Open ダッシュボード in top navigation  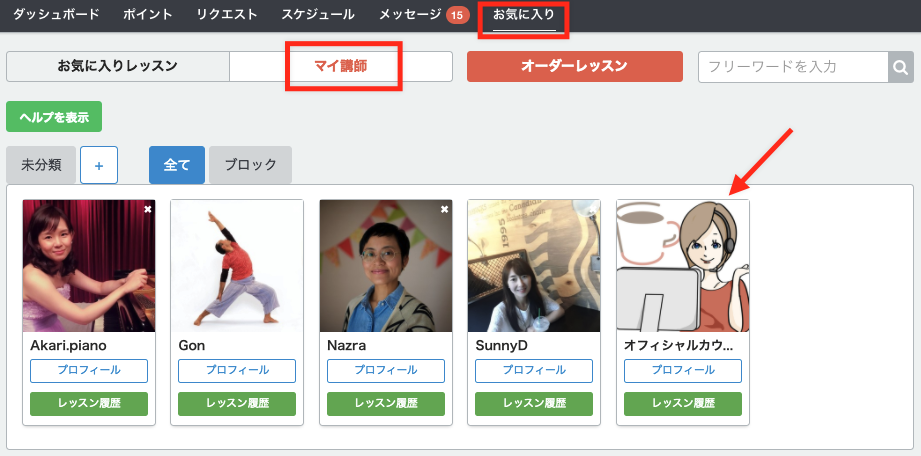pos(56,14)
